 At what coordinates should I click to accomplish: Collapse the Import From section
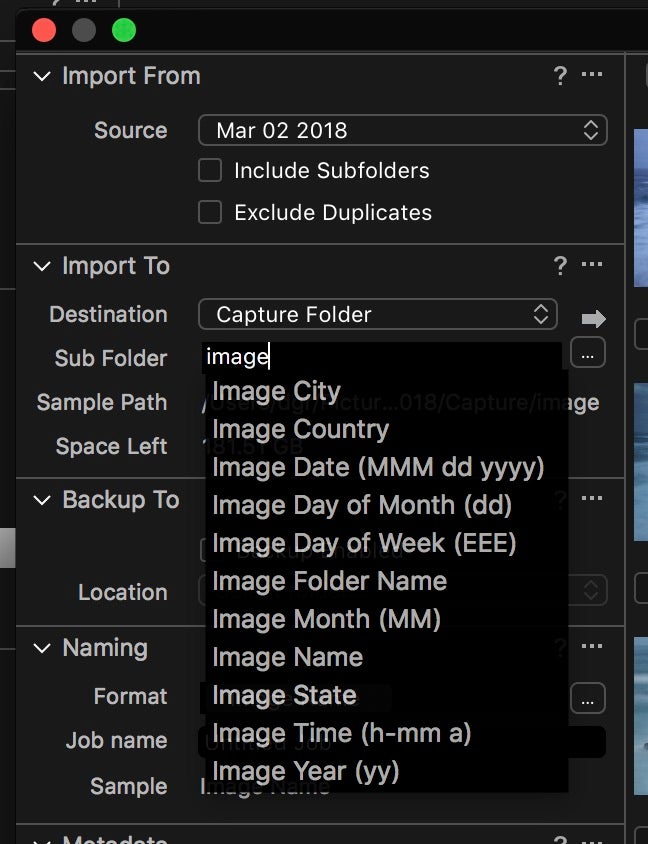tap(42, 76)
